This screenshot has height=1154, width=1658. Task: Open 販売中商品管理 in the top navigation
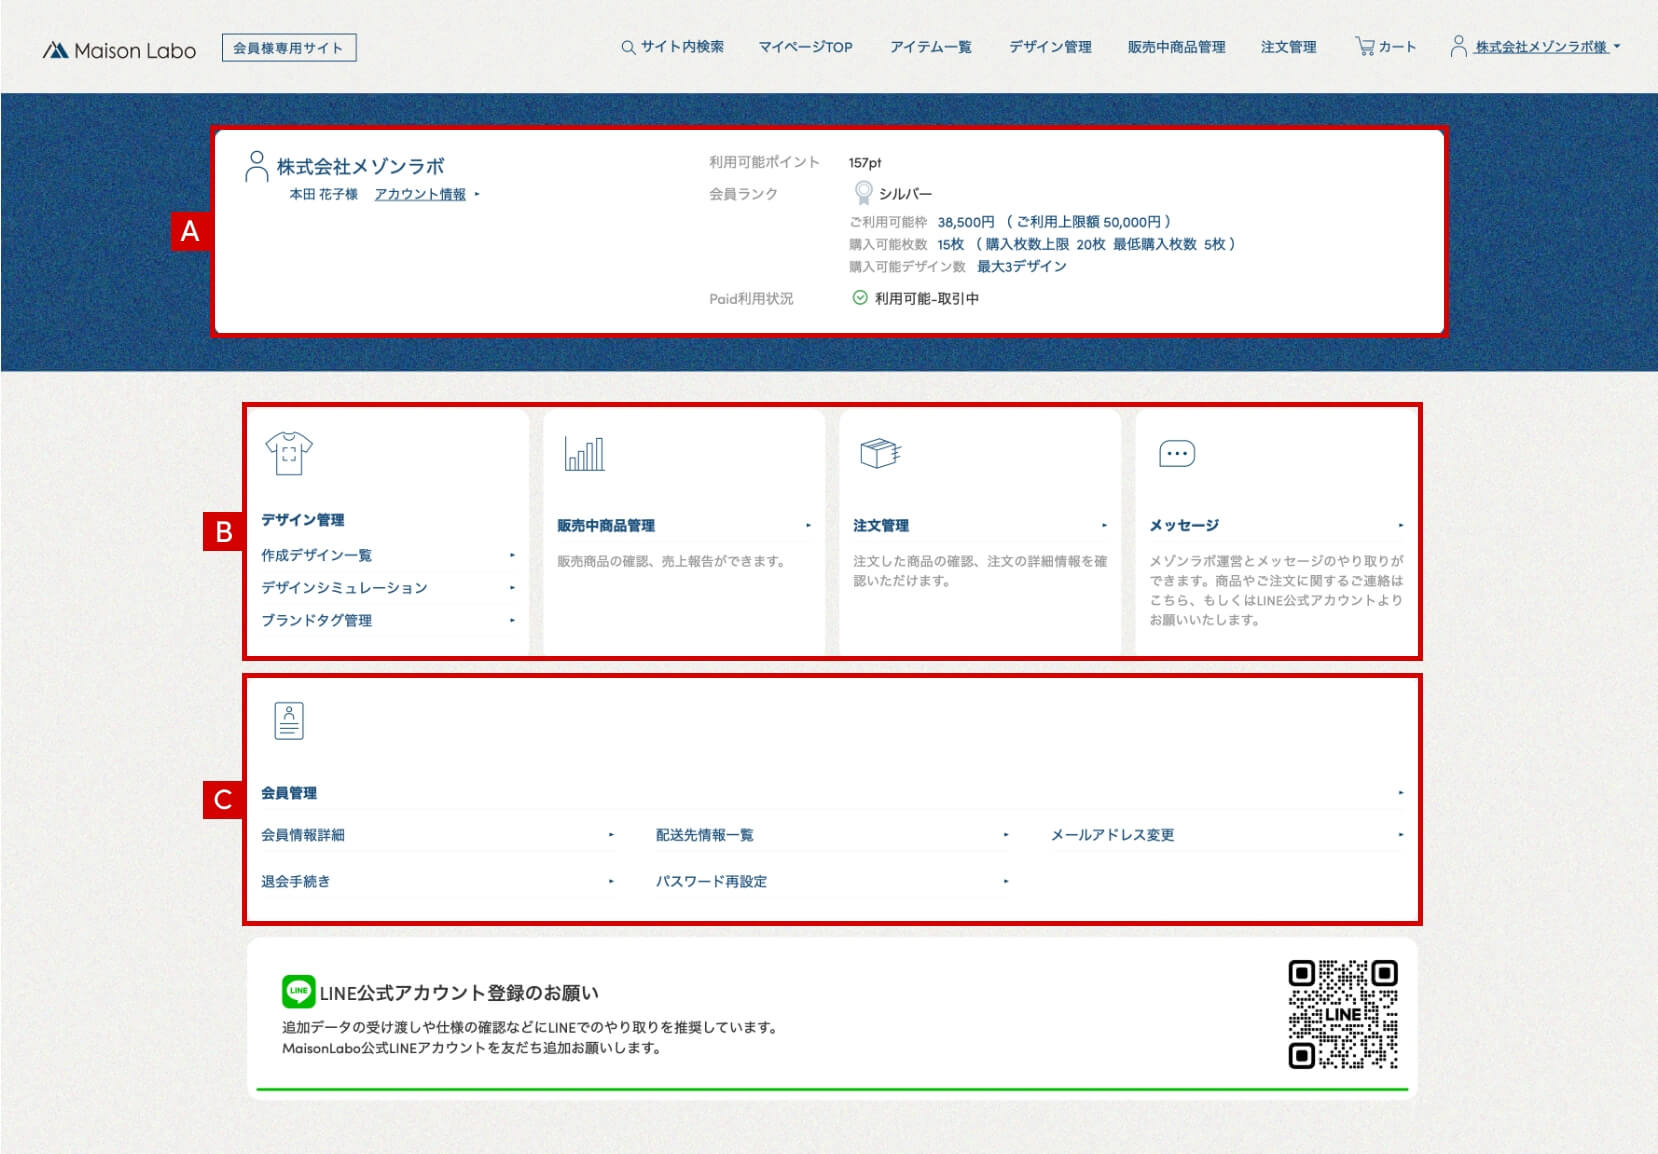click(x=1176, y=47)
